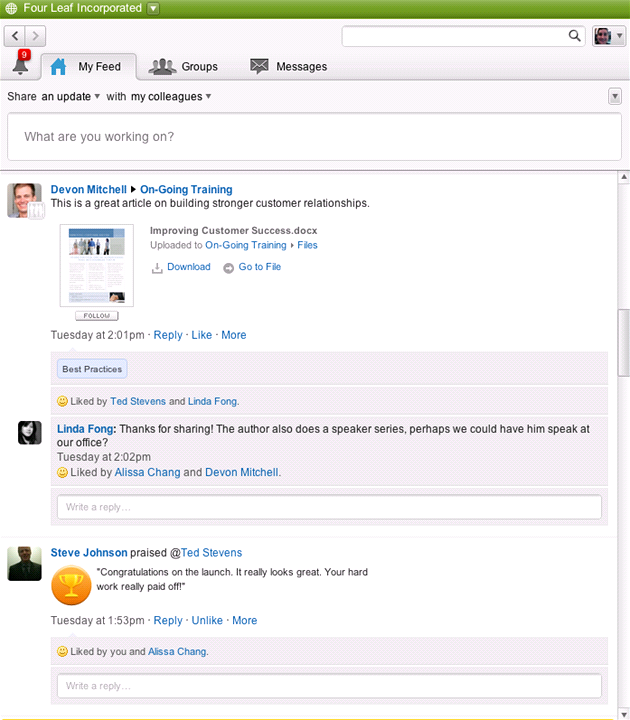
Task: Open the 'an update' share type dropdown
Action: click(x=71, y=96)
